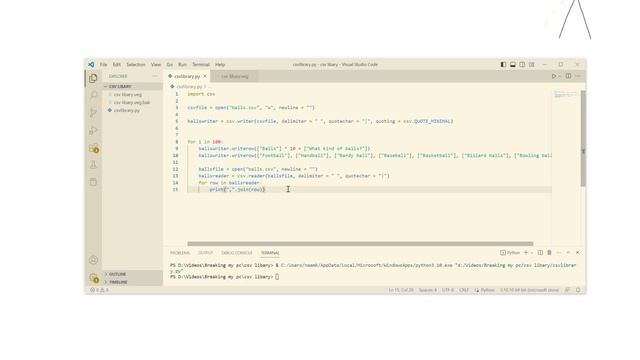The height and width of the screenshot is (360, 640).
Task: Collapse the CSV LIBARY folder section
Action: pos(132,87)
